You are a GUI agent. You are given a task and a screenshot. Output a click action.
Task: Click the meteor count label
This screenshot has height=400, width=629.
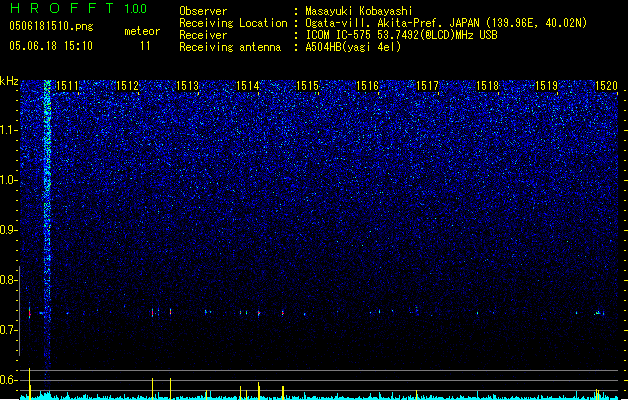point(142,31)
